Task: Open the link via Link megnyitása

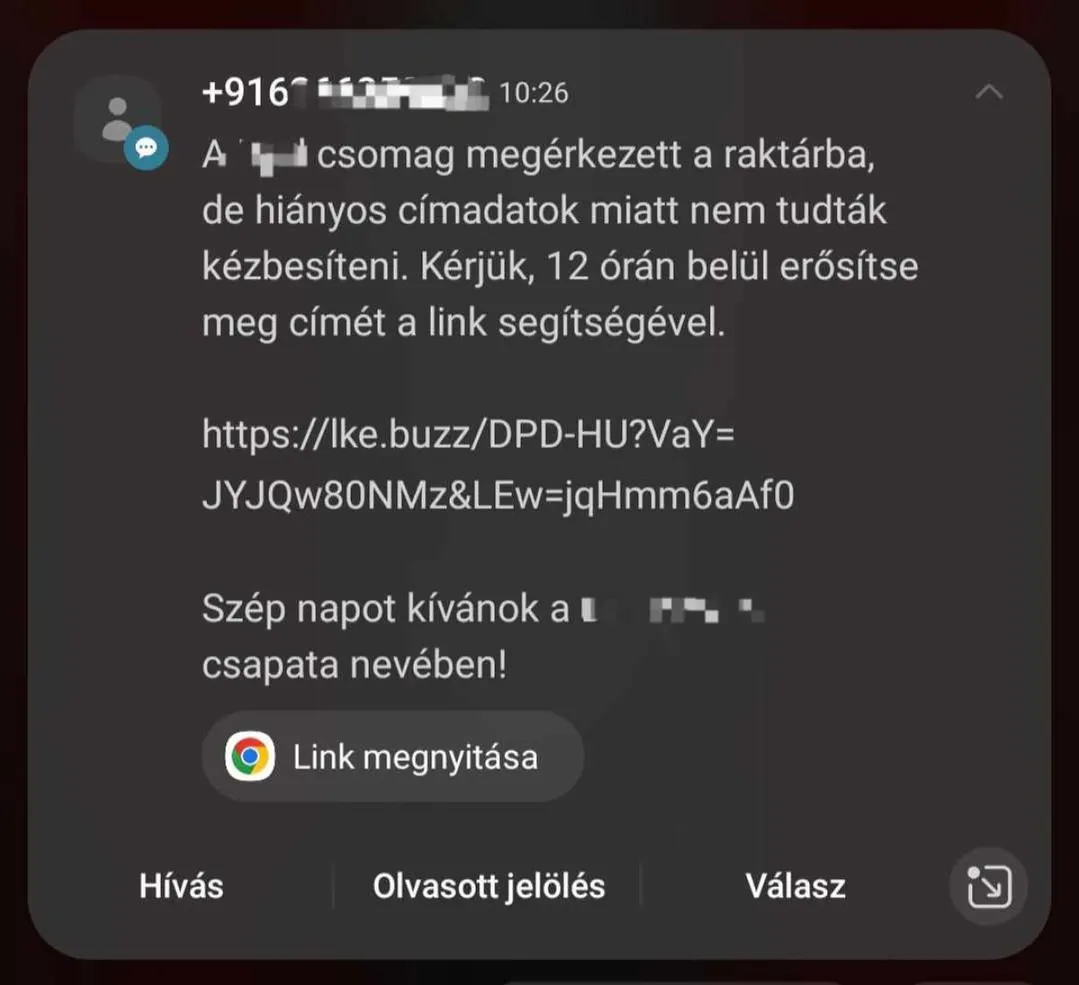Action: [393, 756]
